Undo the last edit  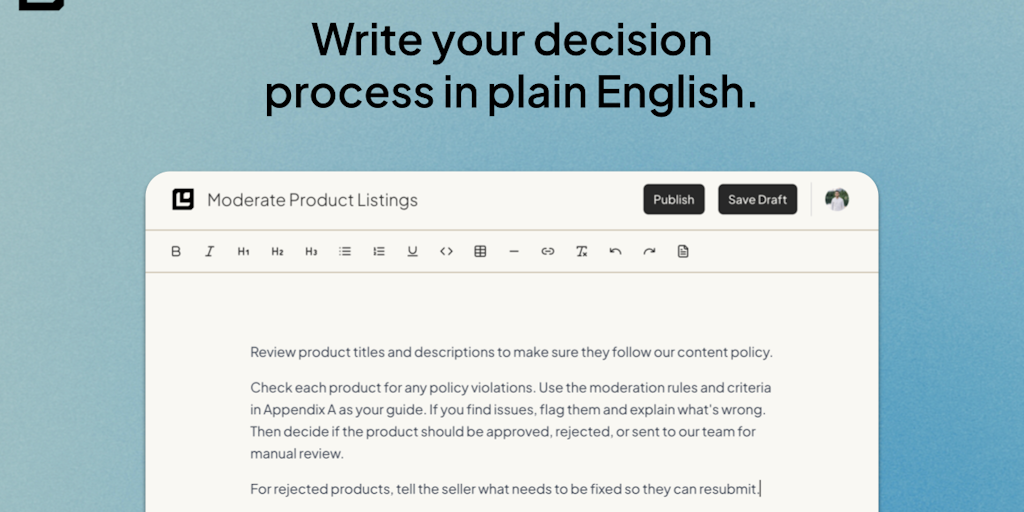[615, 251]
